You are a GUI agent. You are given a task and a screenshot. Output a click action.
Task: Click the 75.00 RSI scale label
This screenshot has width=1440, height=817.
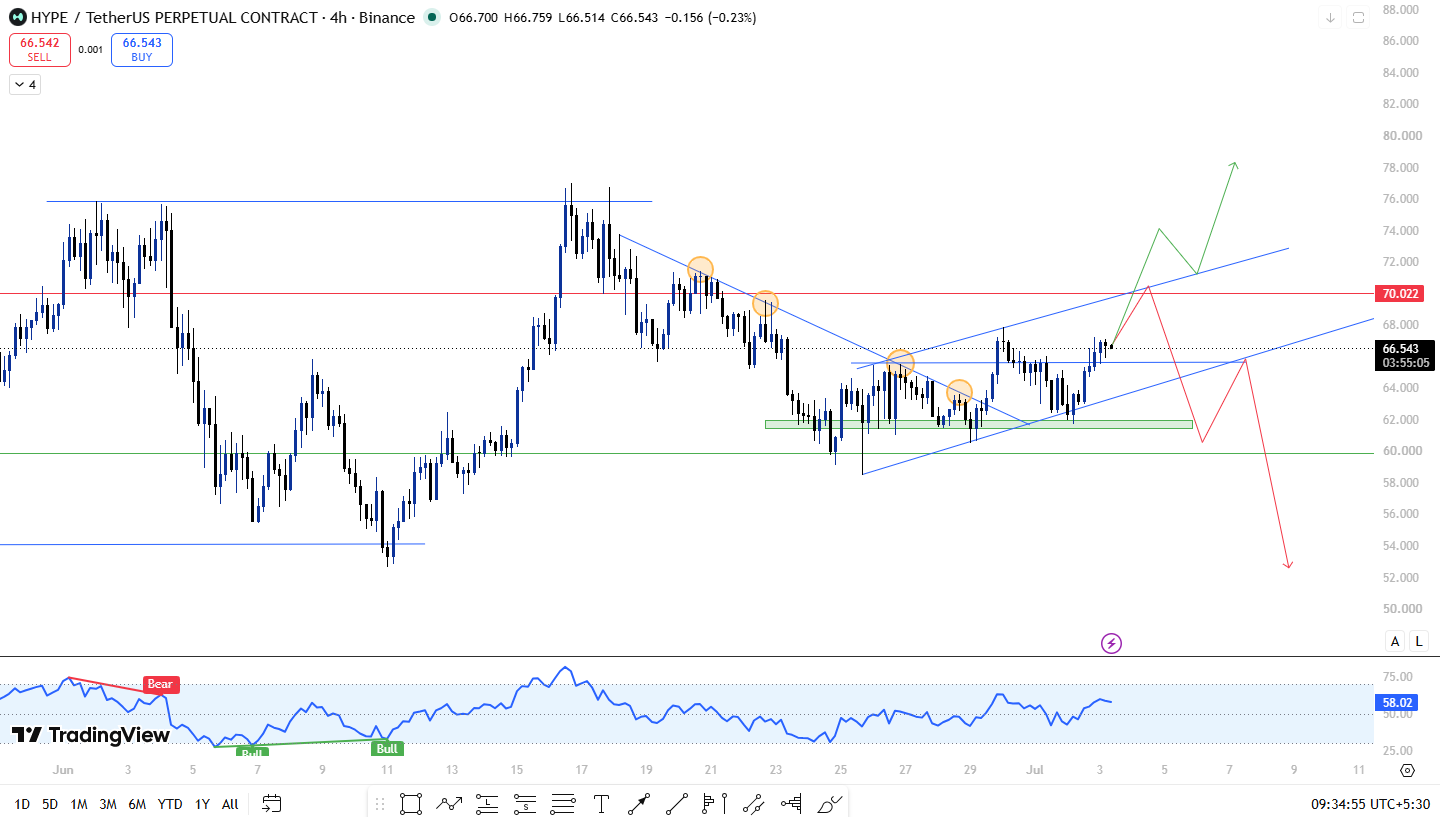point(1397,677)
